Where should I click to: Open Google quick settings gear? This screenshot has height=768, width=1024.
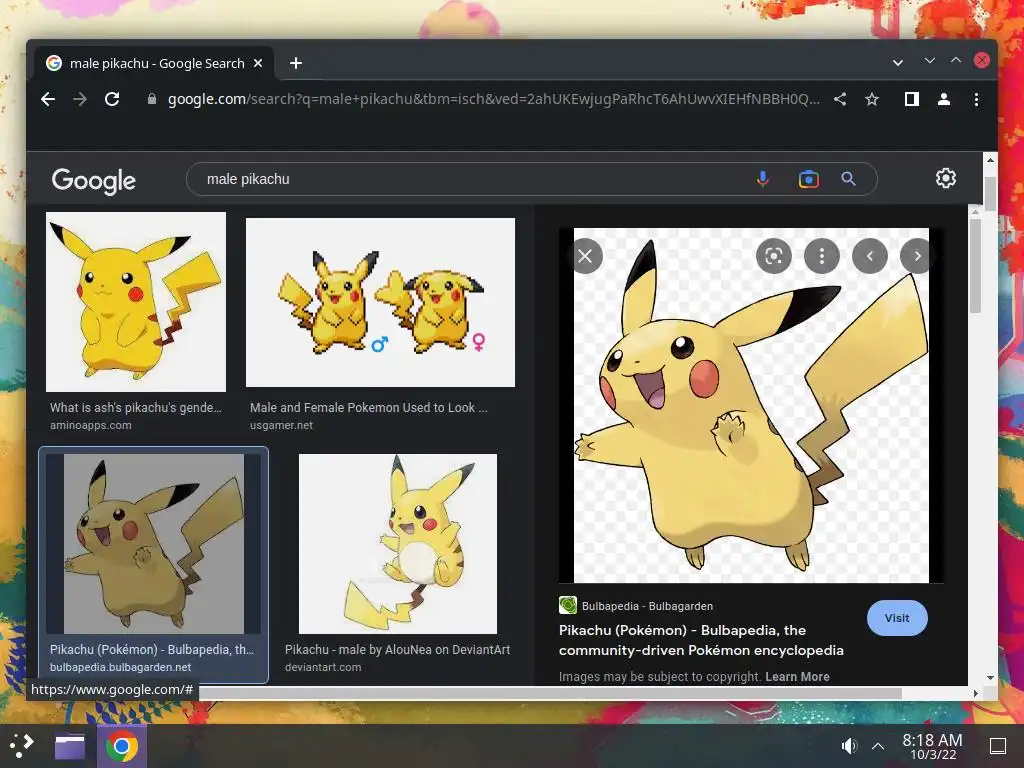click(946, 178)
